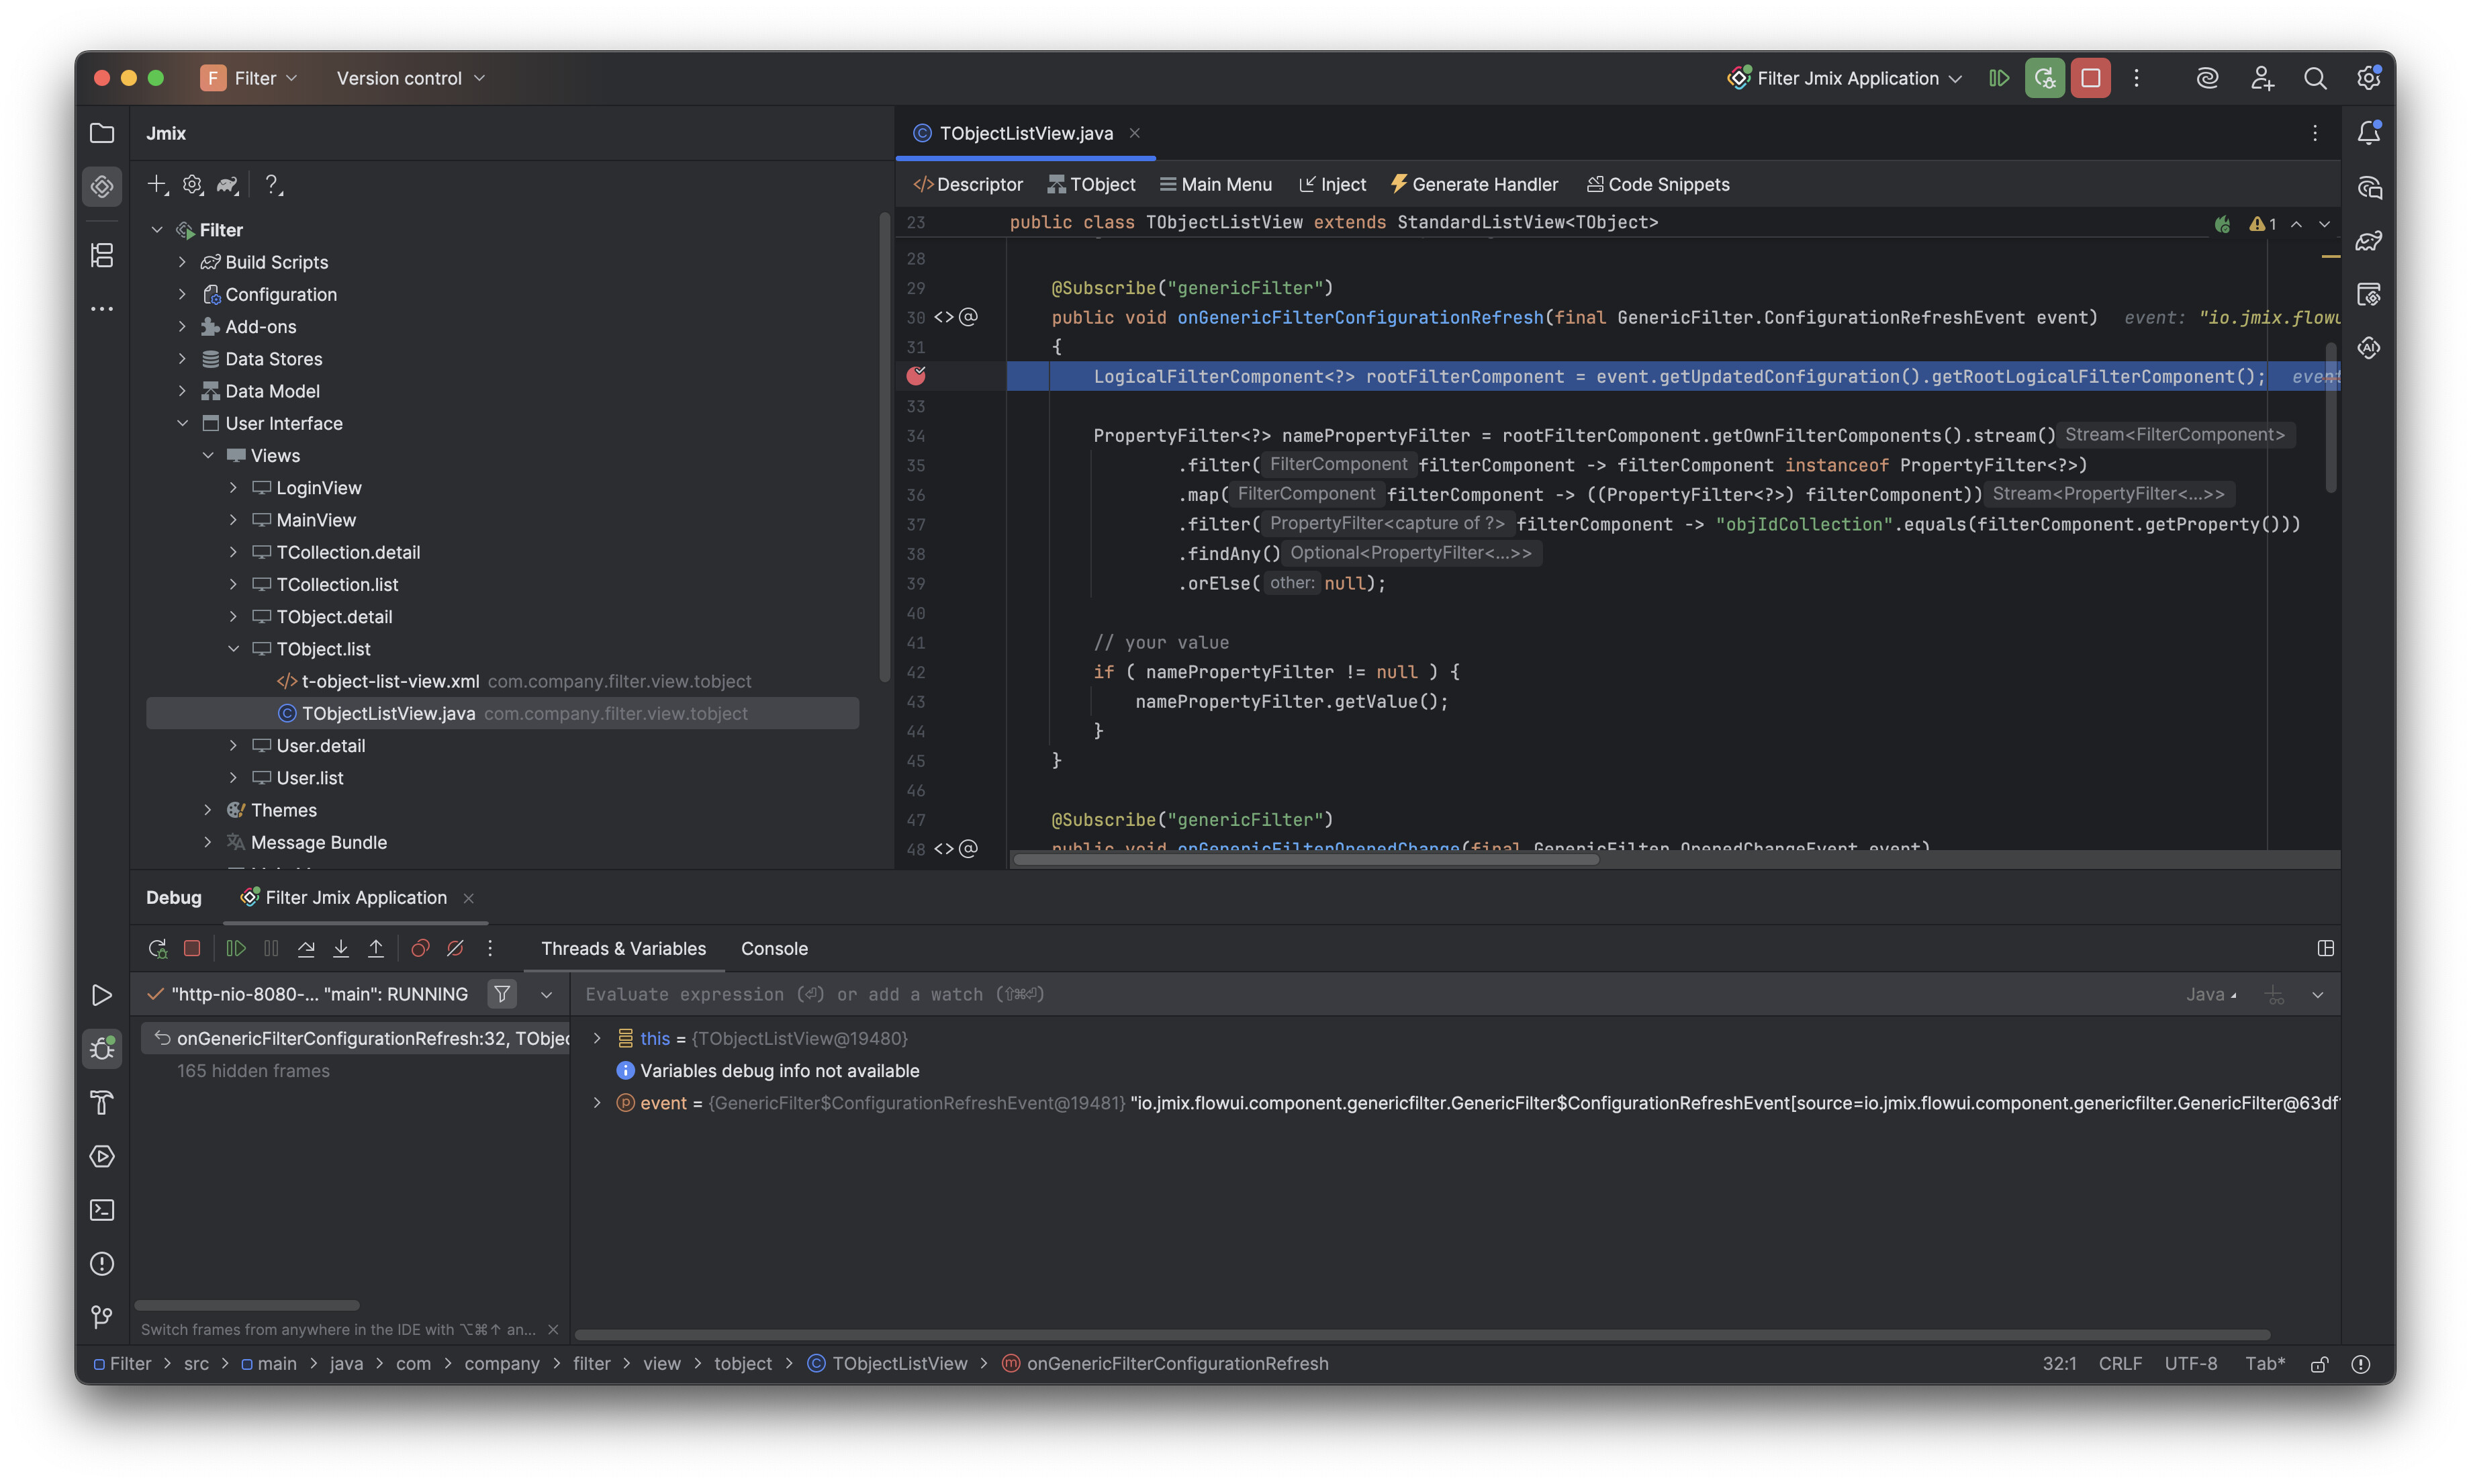Screen dimensions: 2471x1484
Task: Open Search Everywhere magnifier
Action: (x=2314, y=78)
